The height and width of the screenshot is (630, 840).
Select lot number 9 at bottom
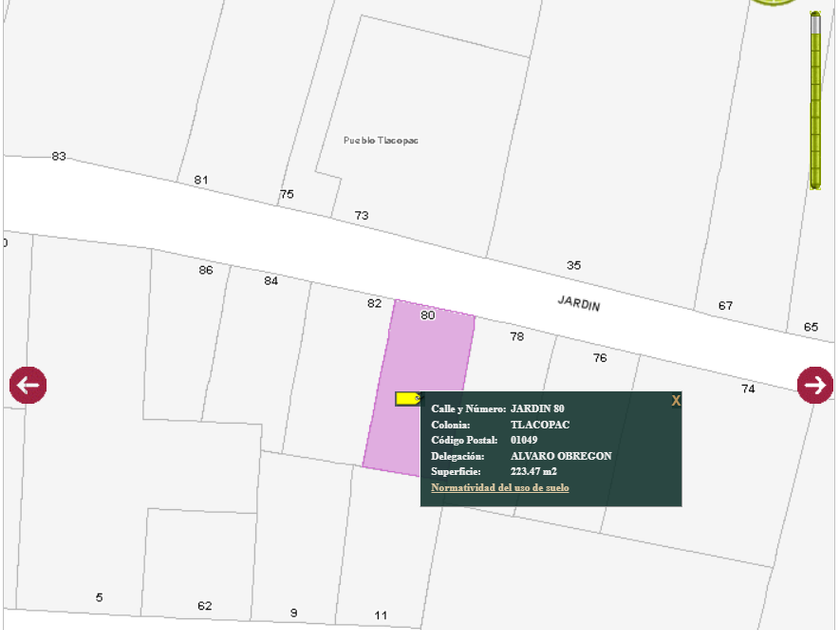294,613
